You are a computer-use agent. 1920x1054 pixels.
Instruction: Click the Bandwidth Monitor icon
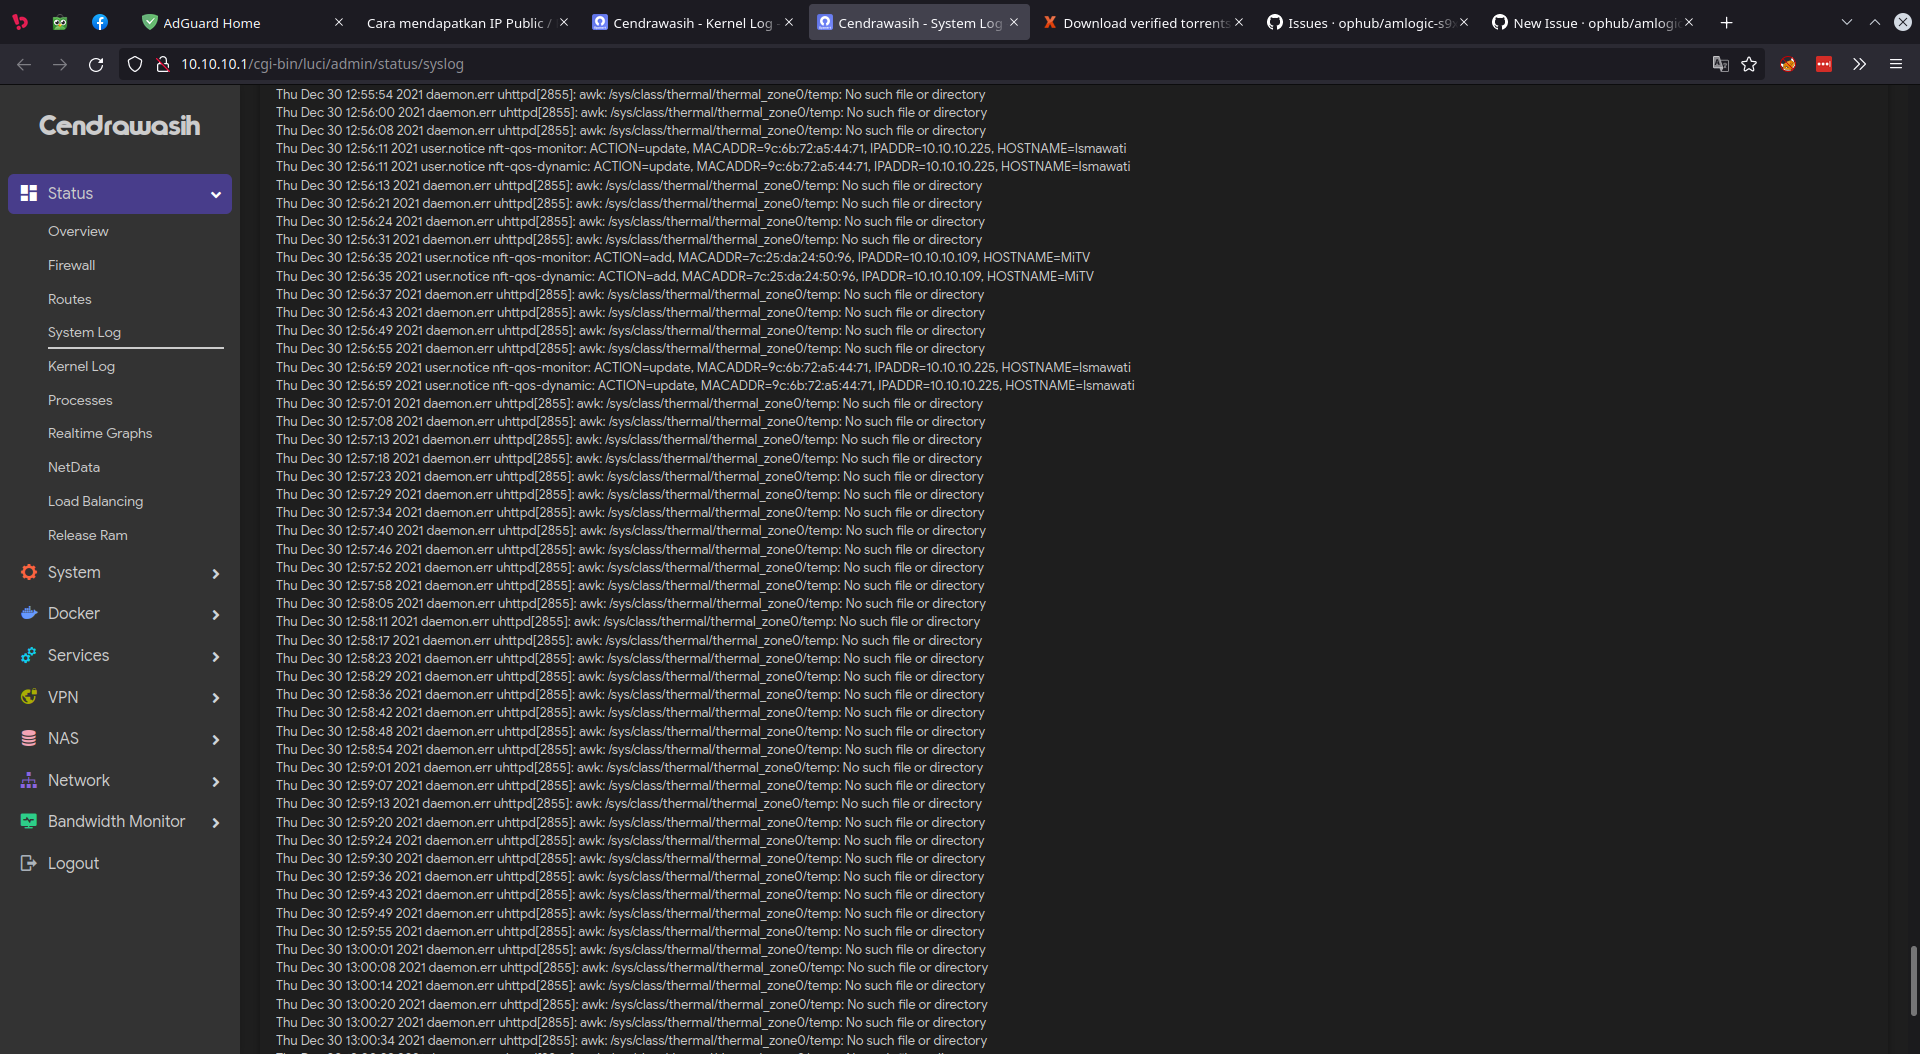click(x=29, y=821)
